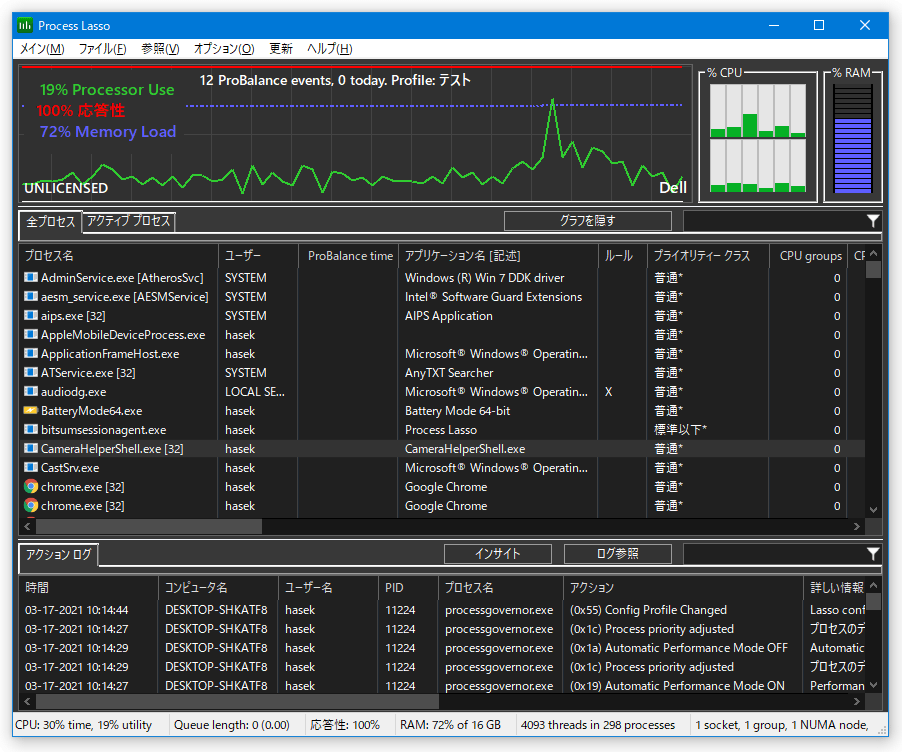Click 4093 threads in 298 processes status
The height and width of the screenshot is (752, 902).
click(598, 725)
